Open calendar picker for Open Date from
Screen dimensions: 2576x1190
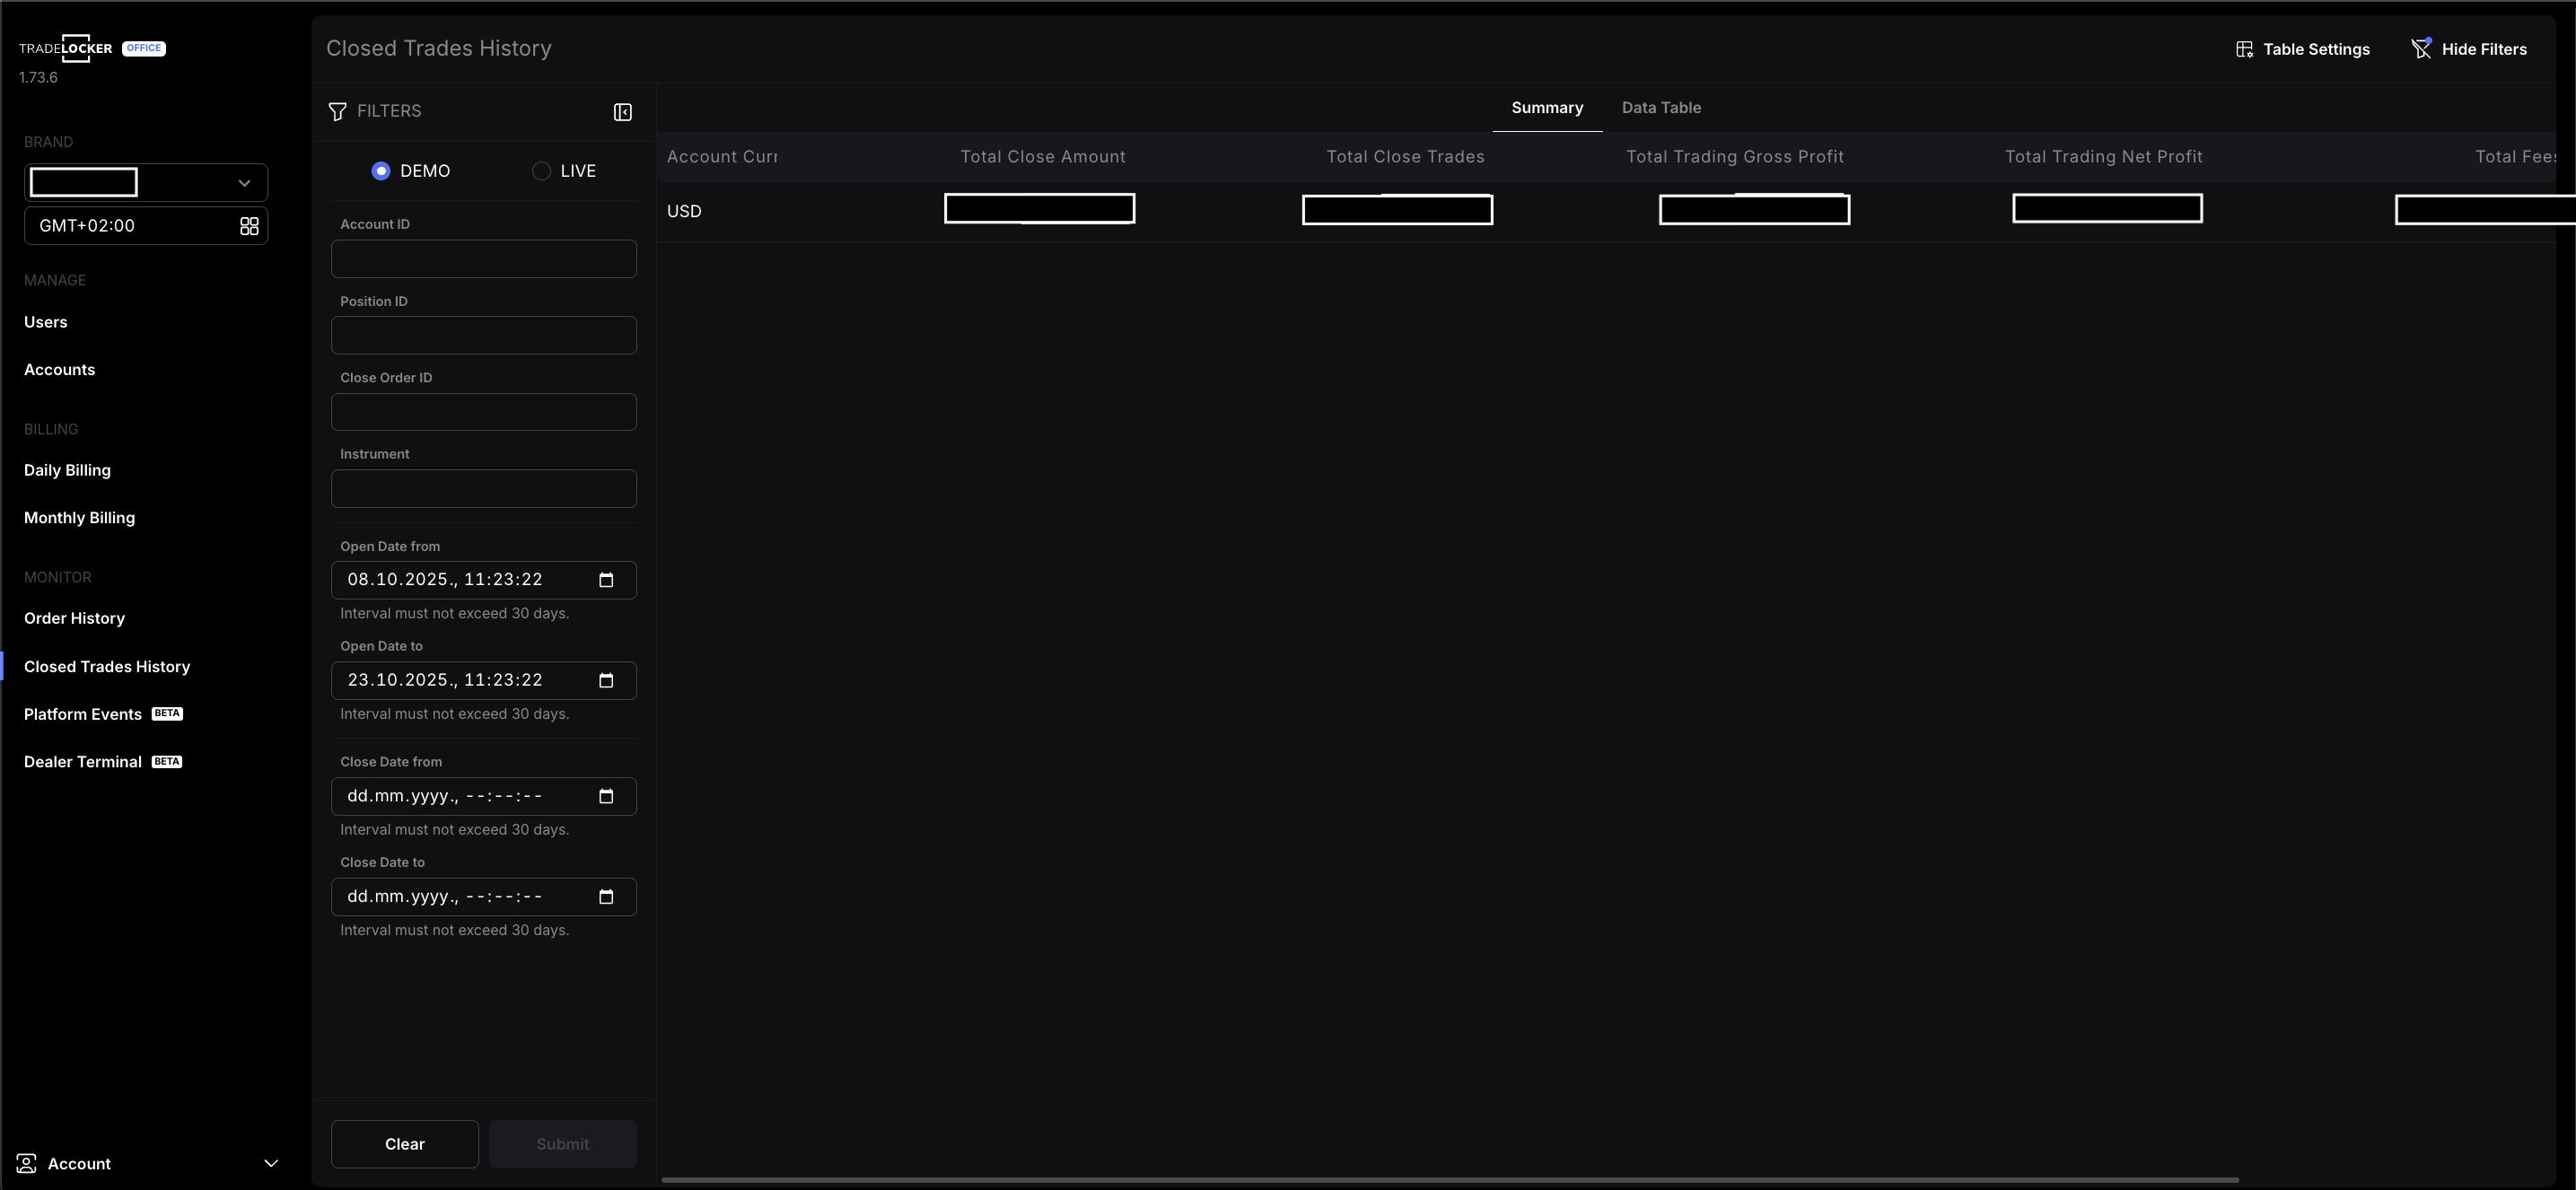tap(606, 580)
